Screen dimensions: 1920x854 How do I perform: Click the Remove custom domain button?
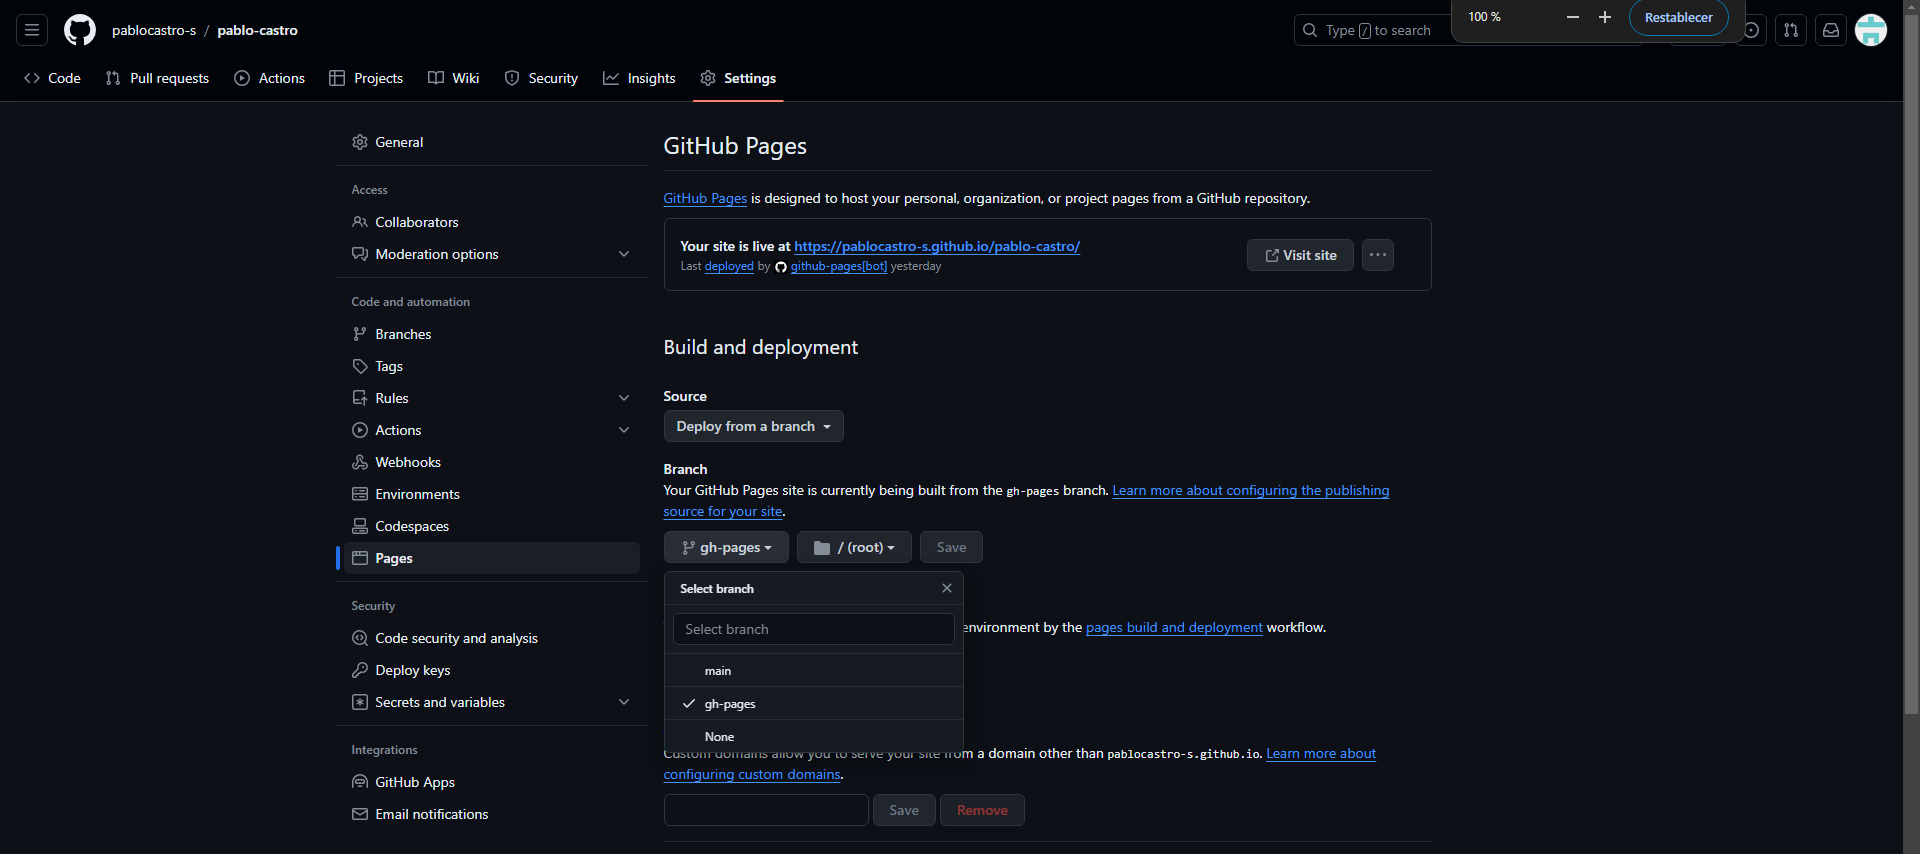[982, 810]
